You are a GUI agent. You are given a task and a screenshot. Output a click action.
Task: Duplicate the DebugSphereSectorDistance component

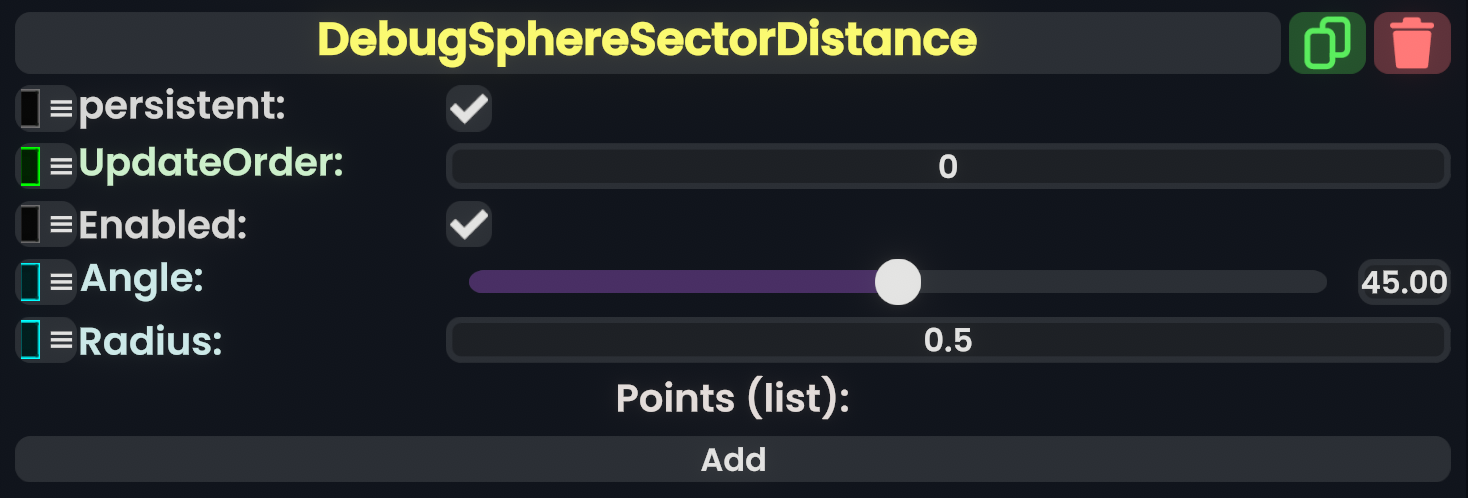coord(1327,43)
